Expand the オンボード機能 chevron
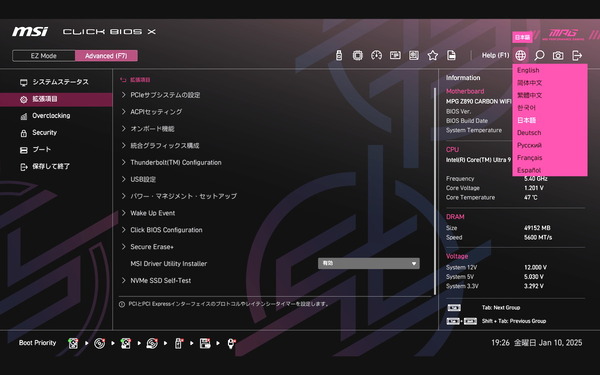This screenshot has width=600, height=375. click(124, 128)
